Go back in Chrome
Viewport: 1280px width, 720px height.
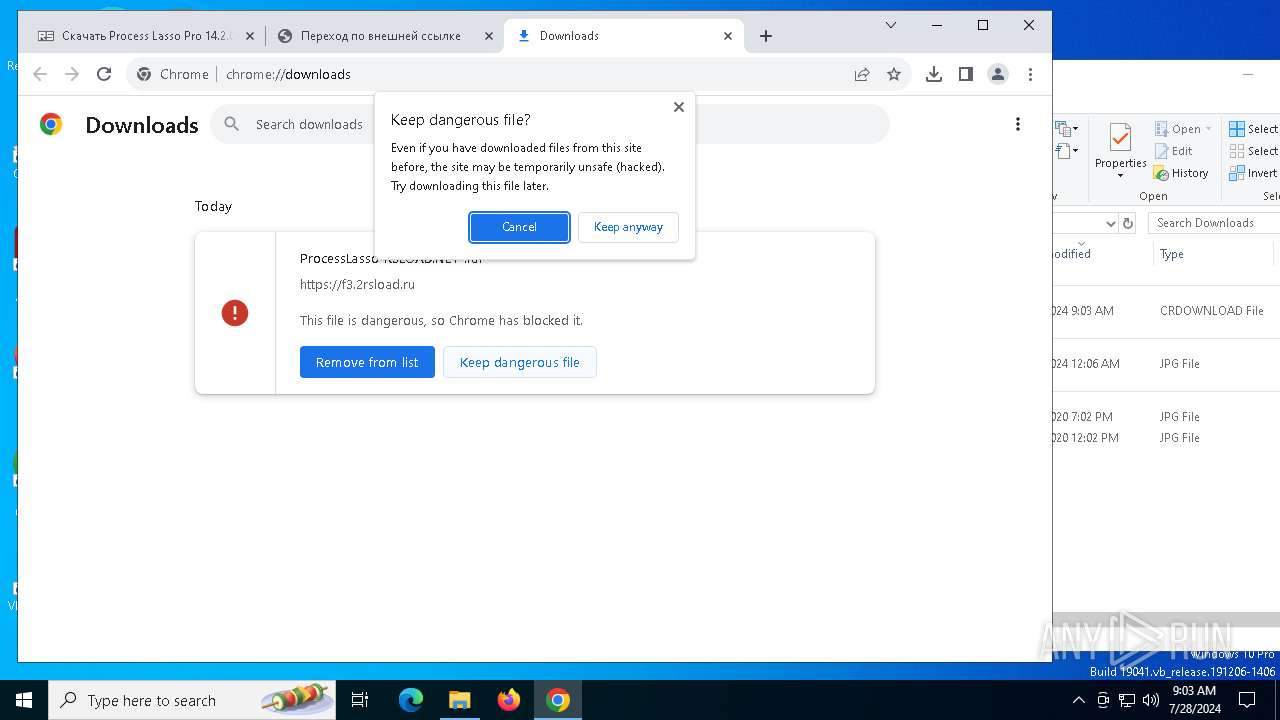40,74
